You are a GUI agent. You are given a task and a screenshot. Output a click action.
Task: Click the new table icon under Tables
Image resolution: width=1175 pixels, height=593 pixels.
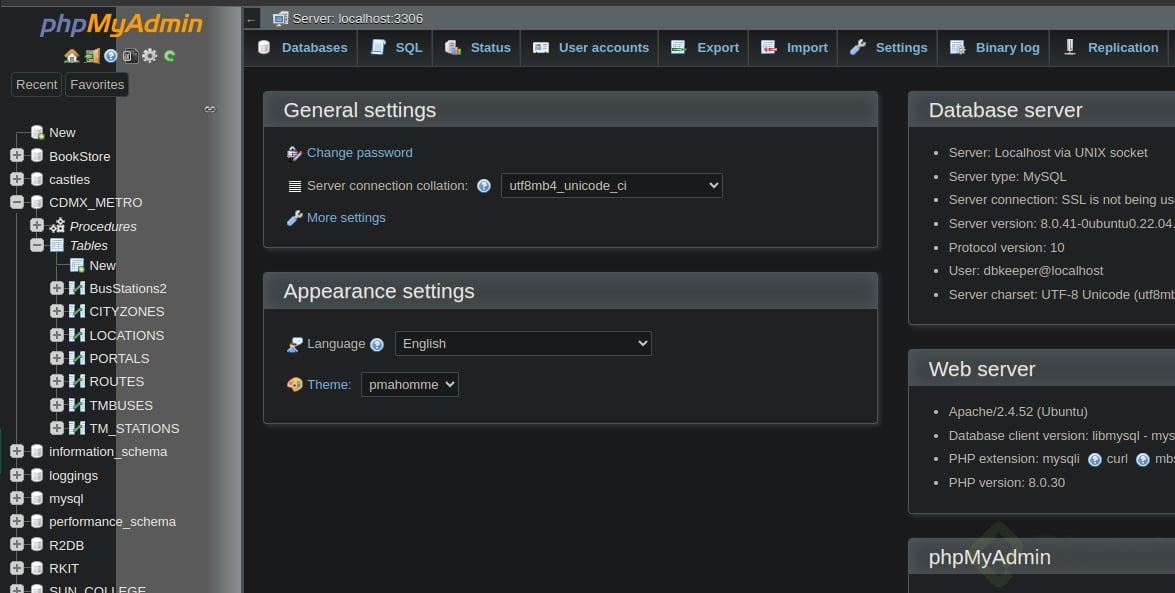(76, 265)
